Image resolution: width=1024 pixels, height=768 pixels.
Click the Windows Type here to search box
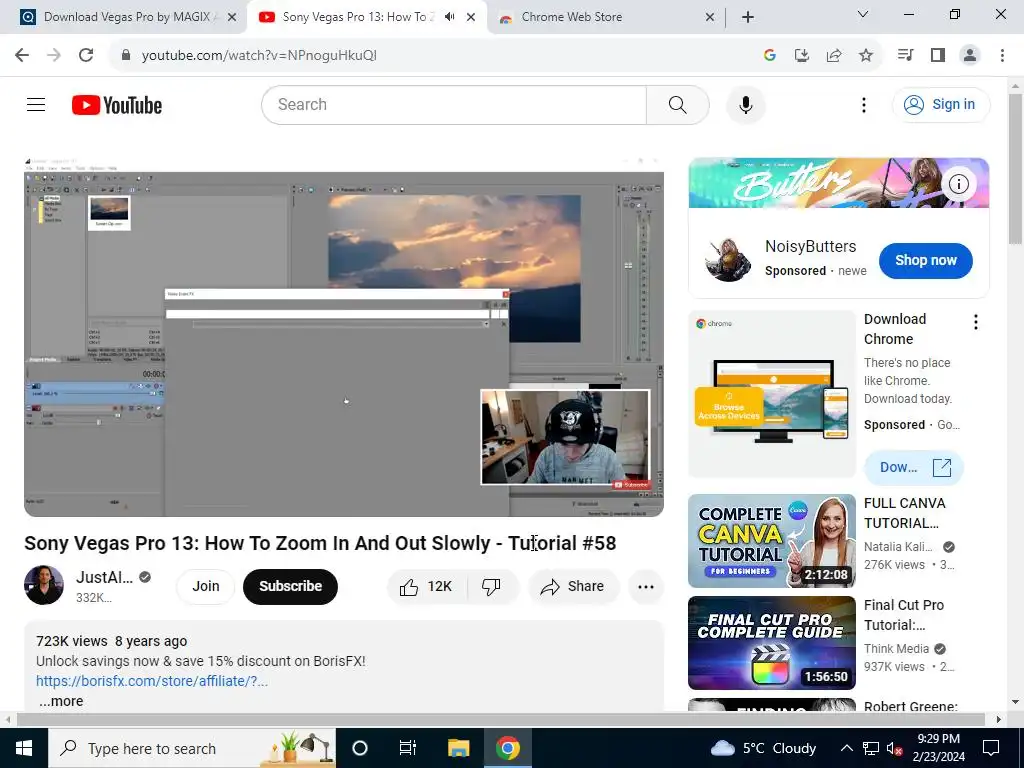(191, 748)
